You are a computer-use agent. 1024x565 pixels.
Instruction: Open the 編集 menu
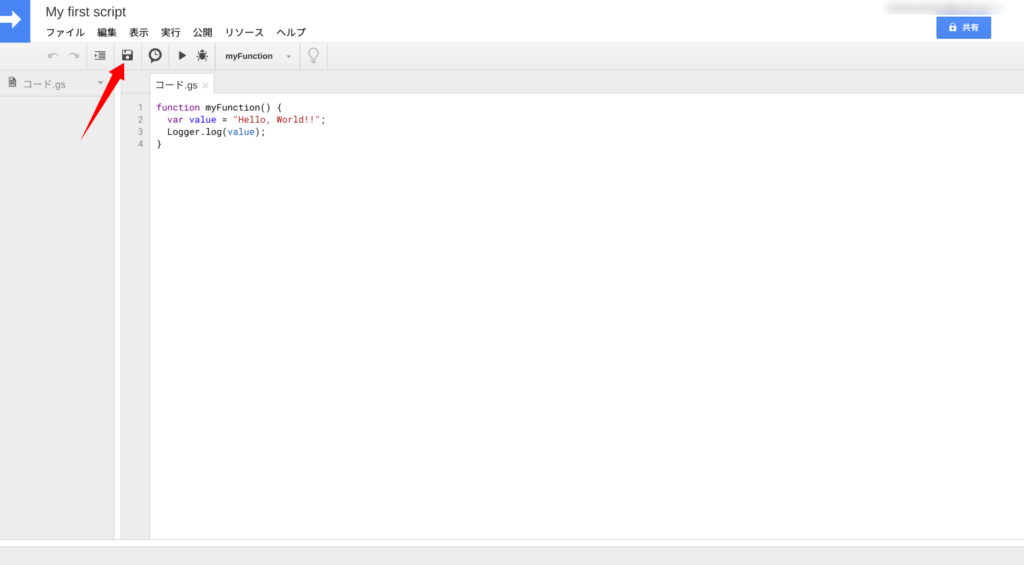[106, 32]
